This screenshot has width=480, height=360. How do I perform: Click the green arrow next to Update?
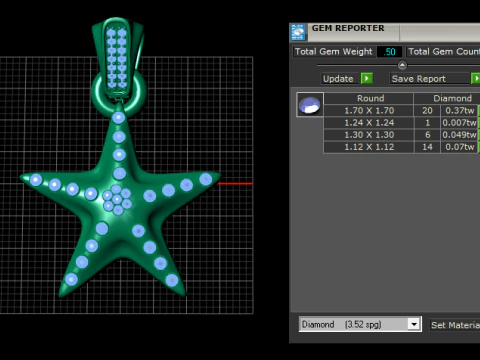pyautogui.click(x=367, y=79)
